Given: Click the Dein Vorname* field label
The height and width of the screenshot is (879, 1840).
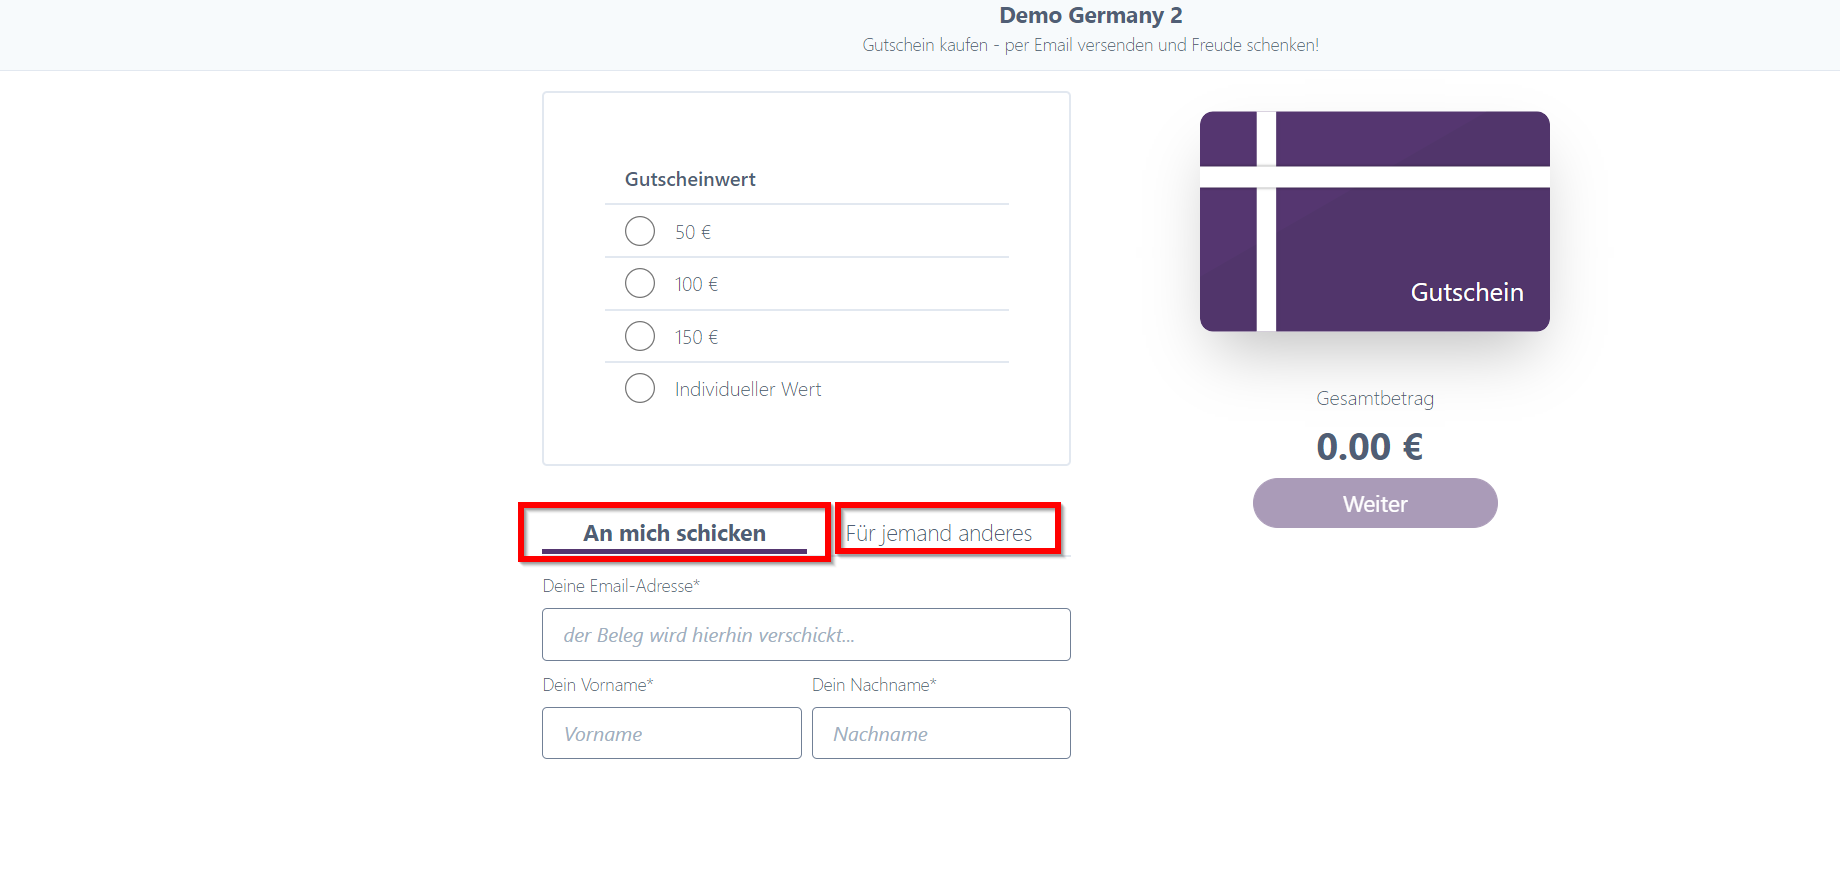Looking at the screenshot, I should point(598,685).
